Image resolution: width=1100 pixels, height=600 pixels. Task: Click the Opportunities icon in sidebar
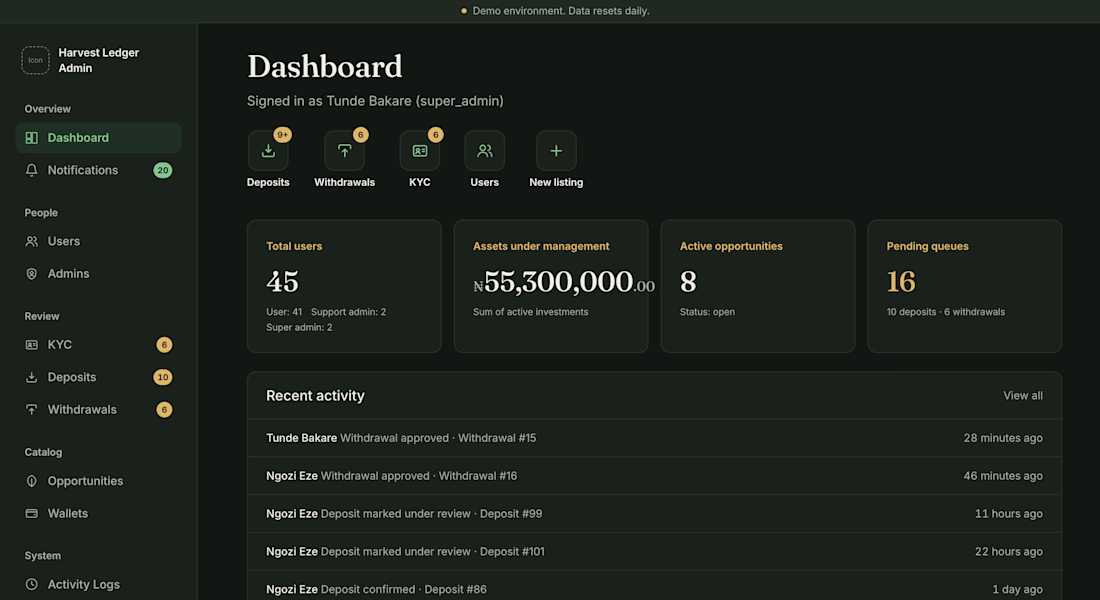pyautogui.click(x=32, y=481)
